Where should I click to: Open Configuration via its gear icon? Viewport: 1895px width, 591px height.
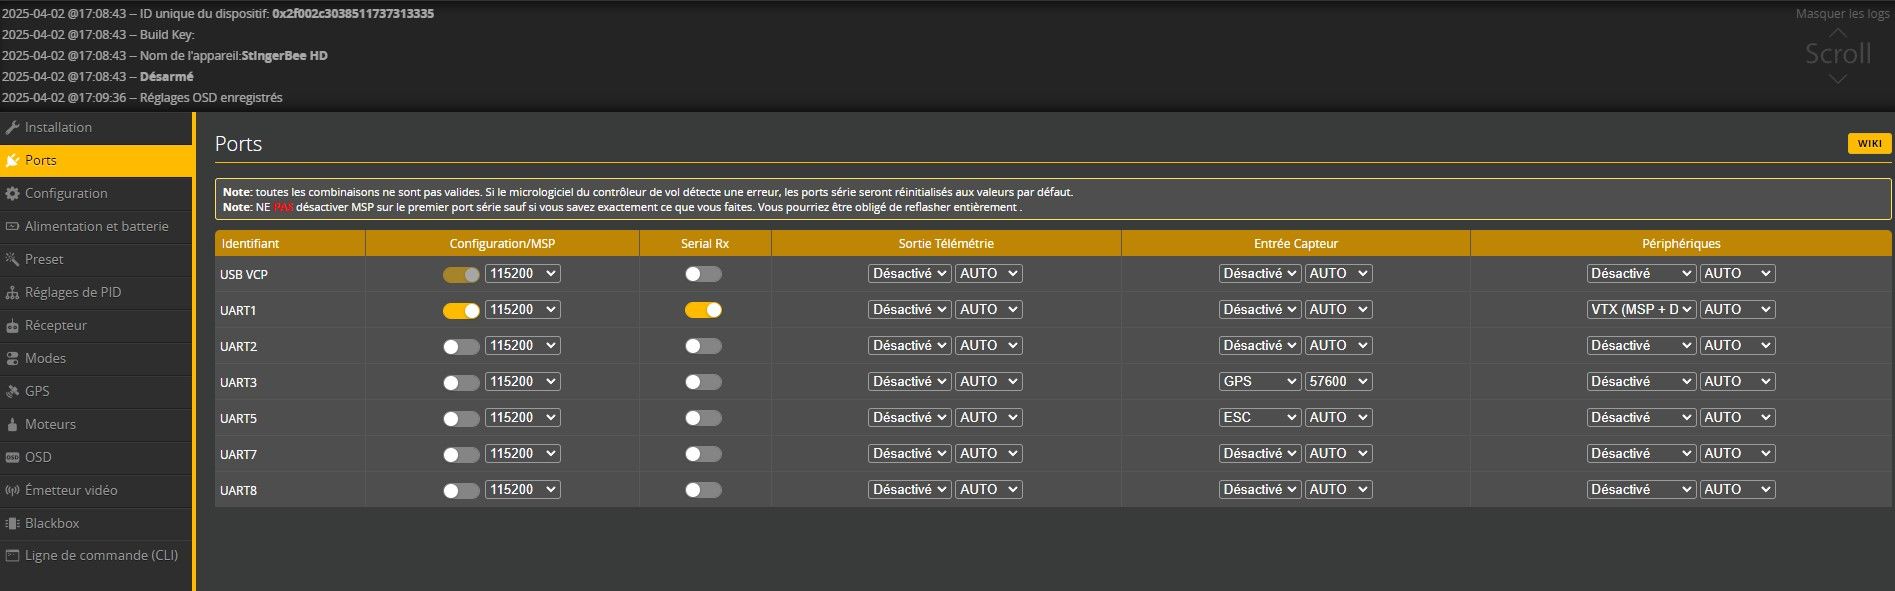pyautogui.click(x=13, y=194)
